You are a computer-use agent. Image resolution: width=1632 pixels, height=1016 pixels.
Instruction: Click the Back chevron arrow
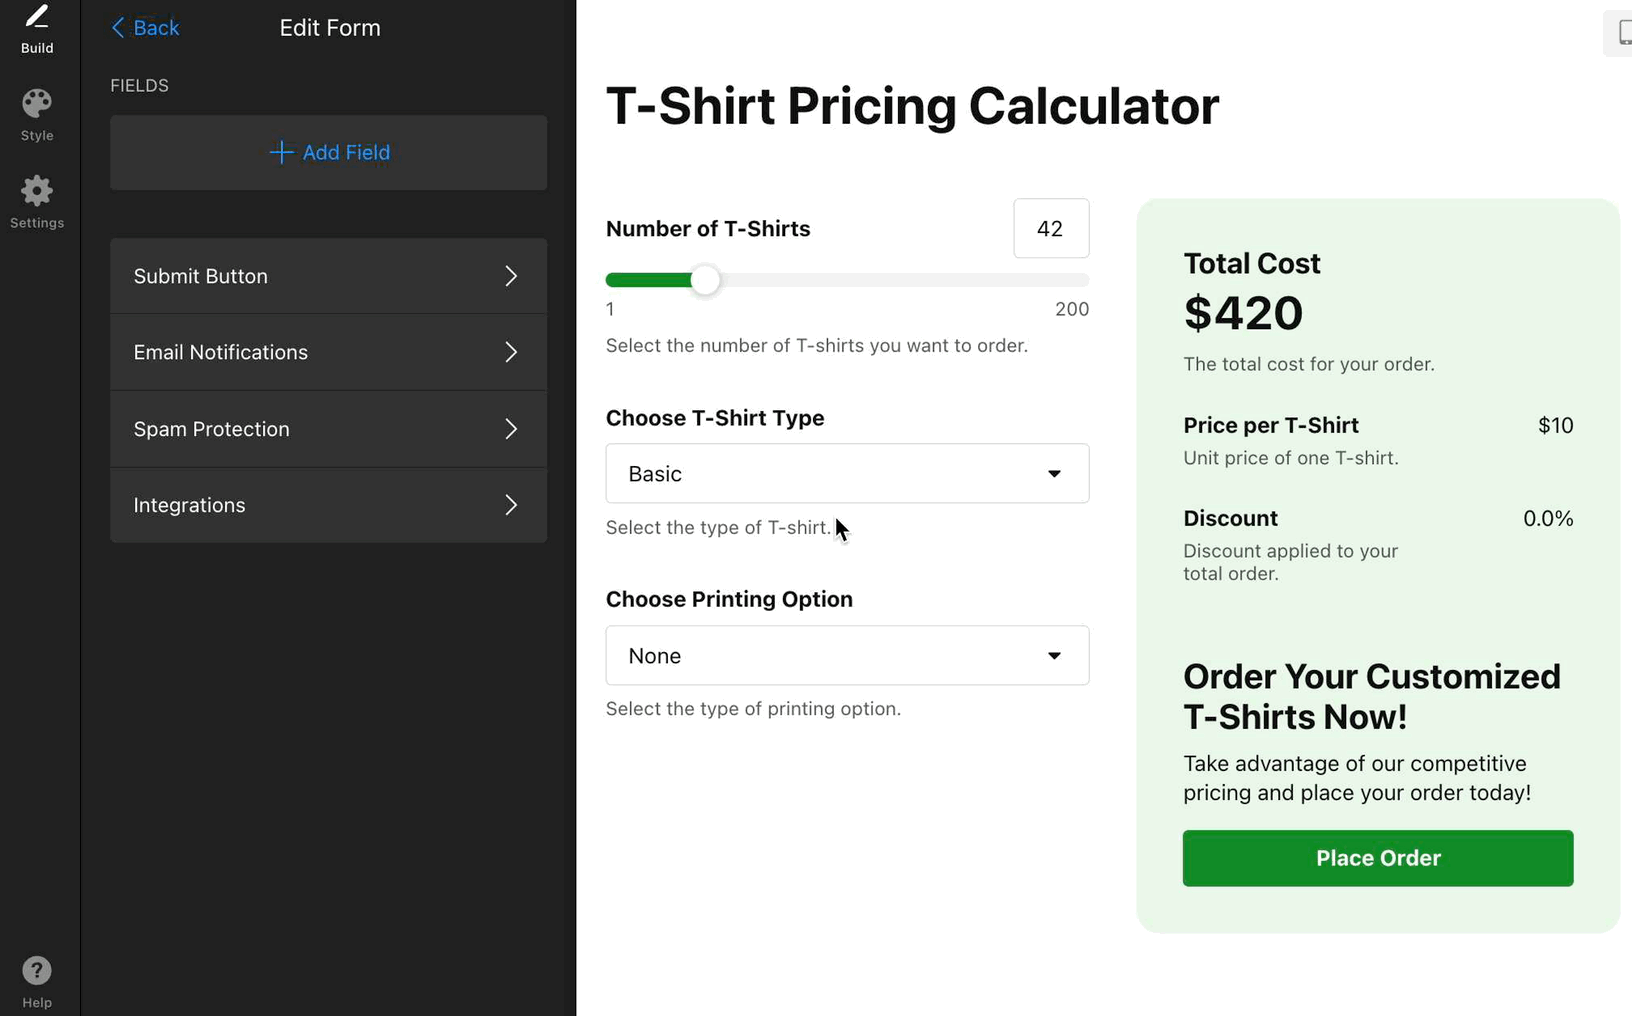point(118,28)
